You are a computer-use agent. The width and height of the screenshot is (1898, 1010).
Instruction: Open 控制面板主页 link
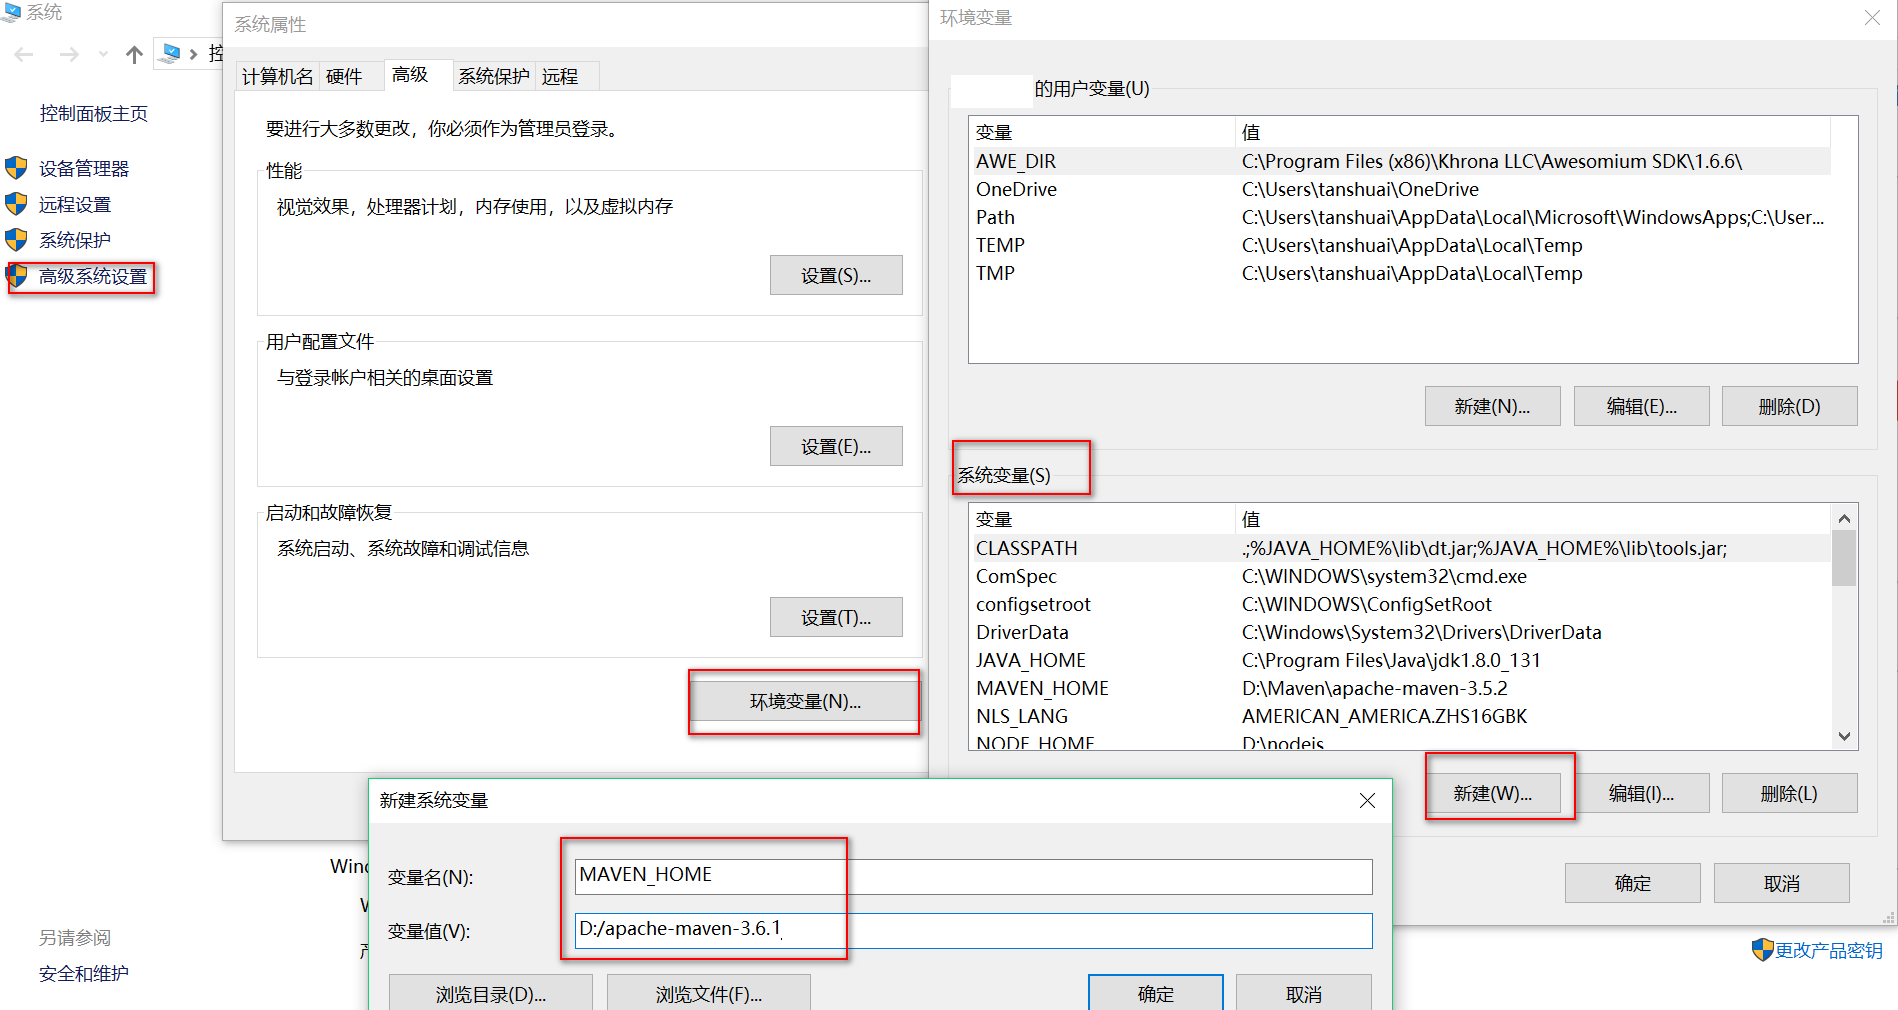tap(94, 114)
